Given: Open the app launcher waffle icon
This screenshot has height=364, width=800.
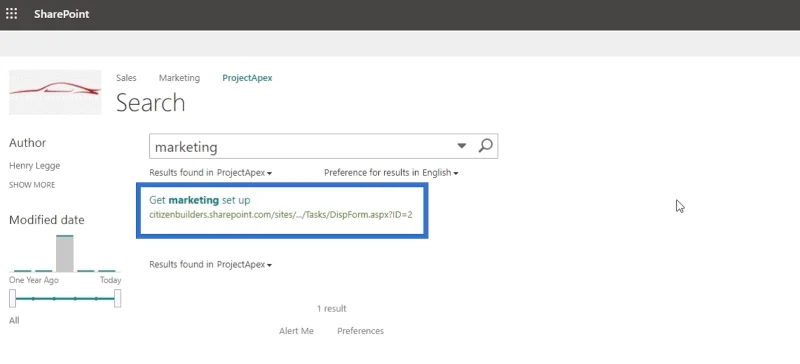Looking at the screenshot, I should pyautogui.click(x=11, y=14).
